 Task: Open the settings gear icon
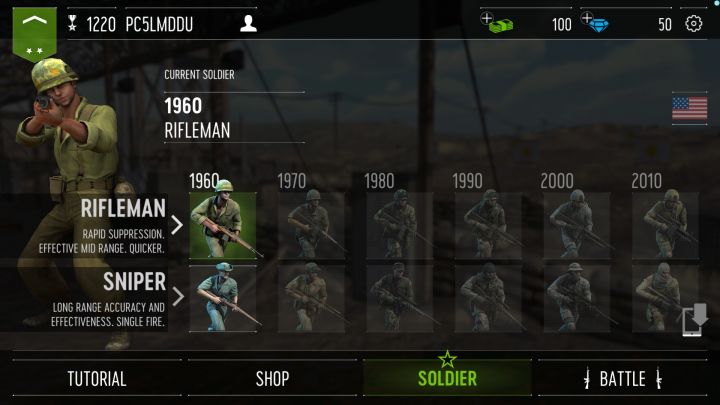pos(693,23)
